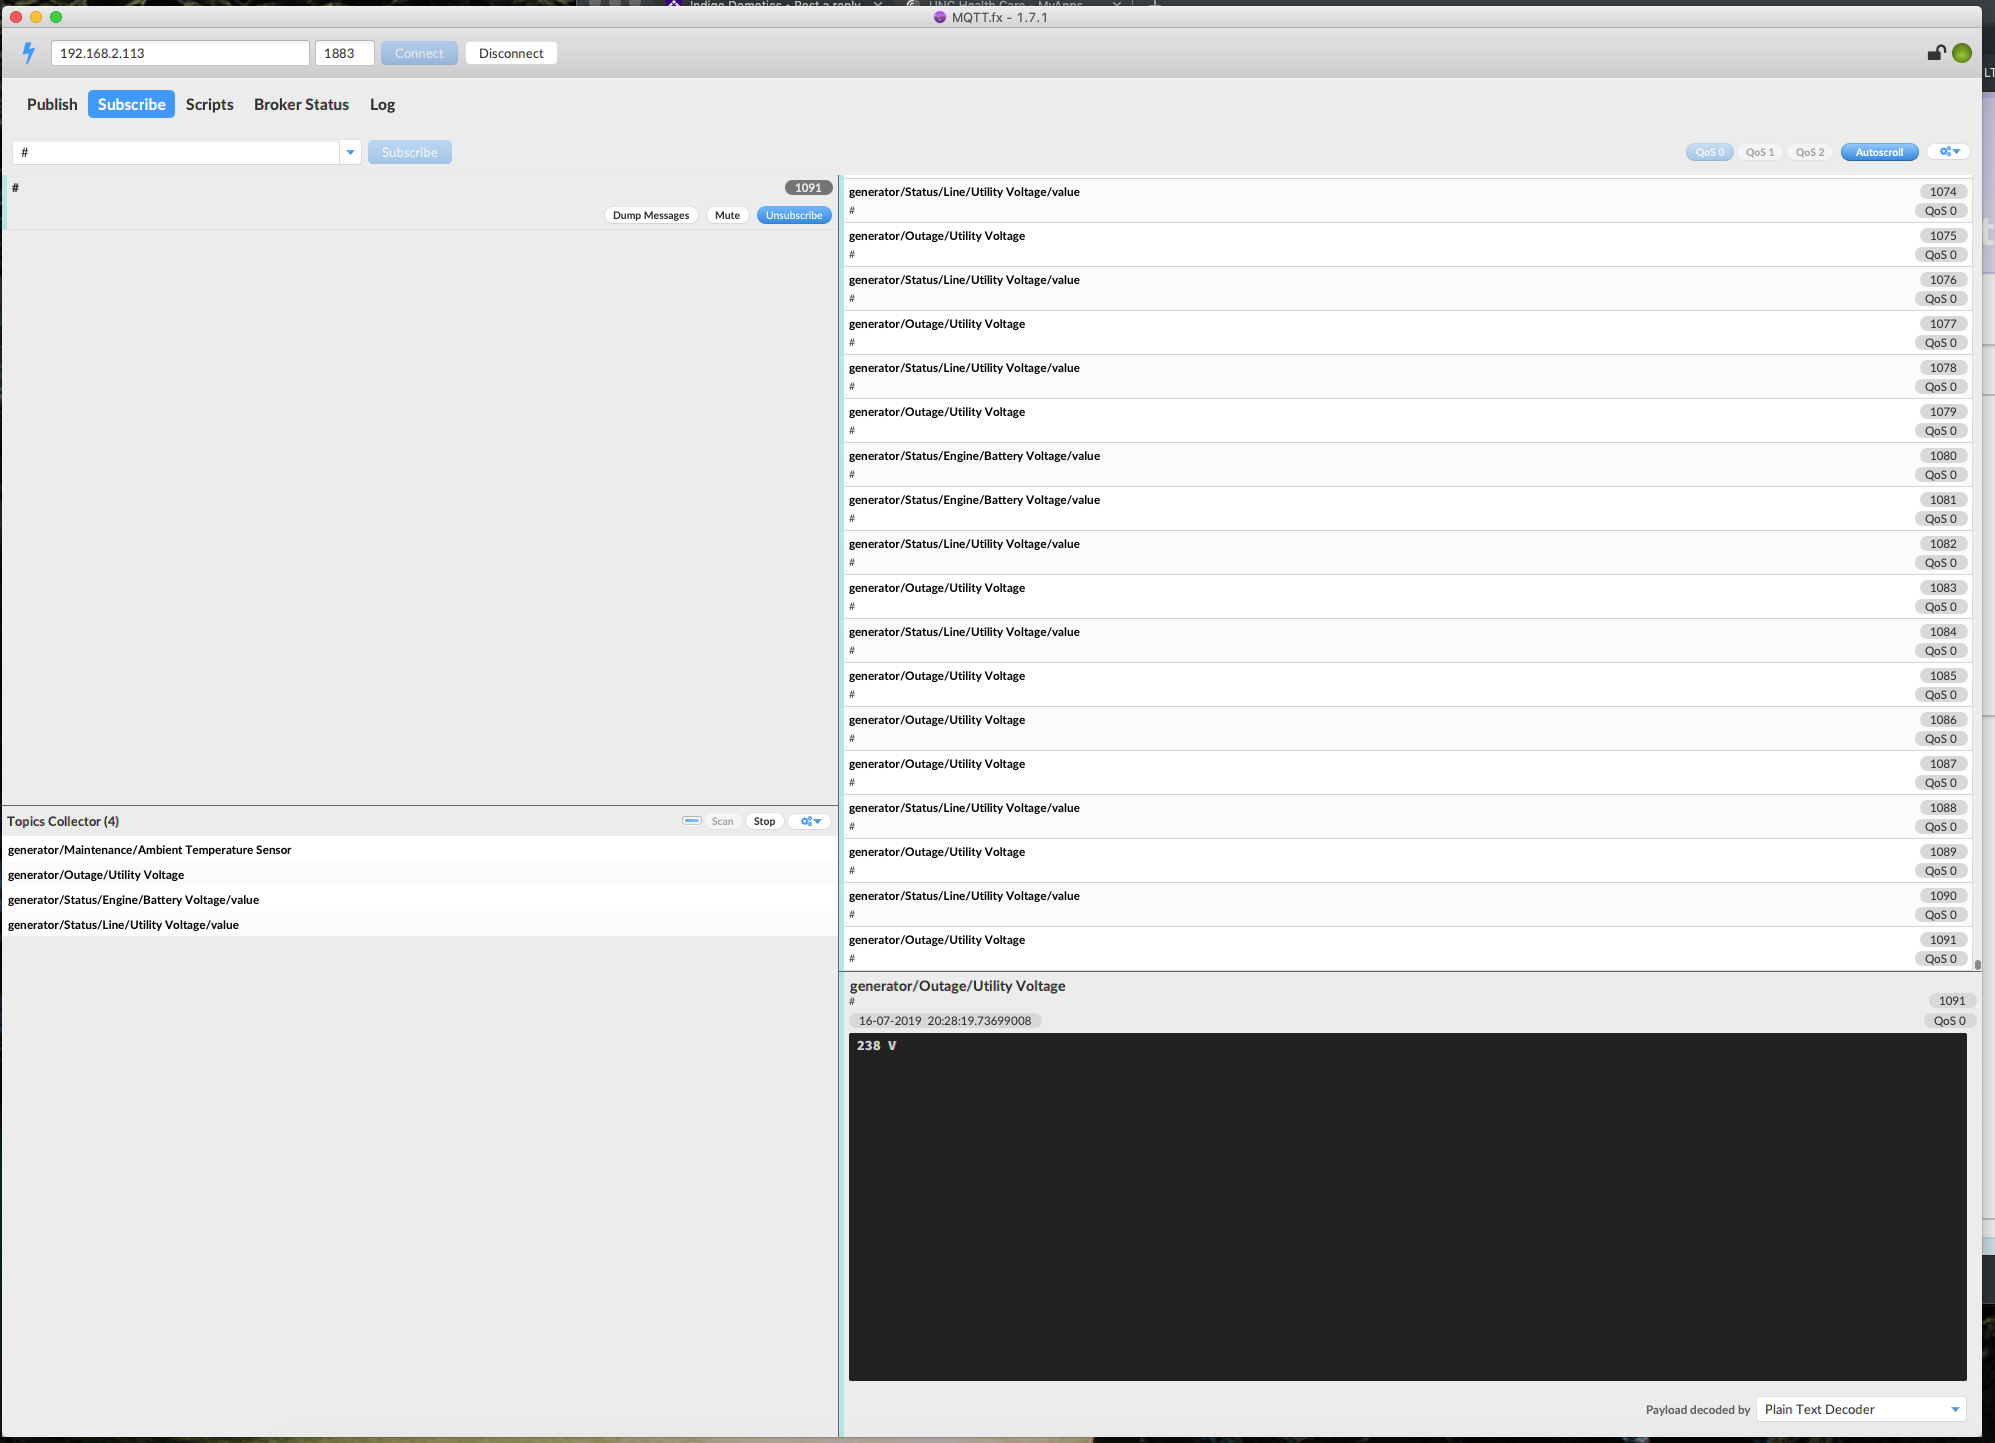1995x1443 pixels.
Task: Click the Topics Collector collapse icon
Action: tap(689, 821)
